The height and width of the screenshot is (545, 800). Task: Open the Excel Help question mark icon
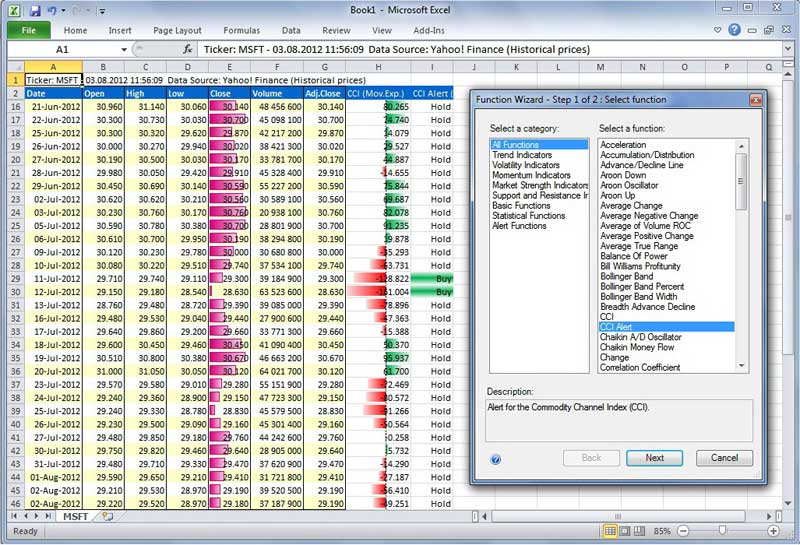point(734,30)
